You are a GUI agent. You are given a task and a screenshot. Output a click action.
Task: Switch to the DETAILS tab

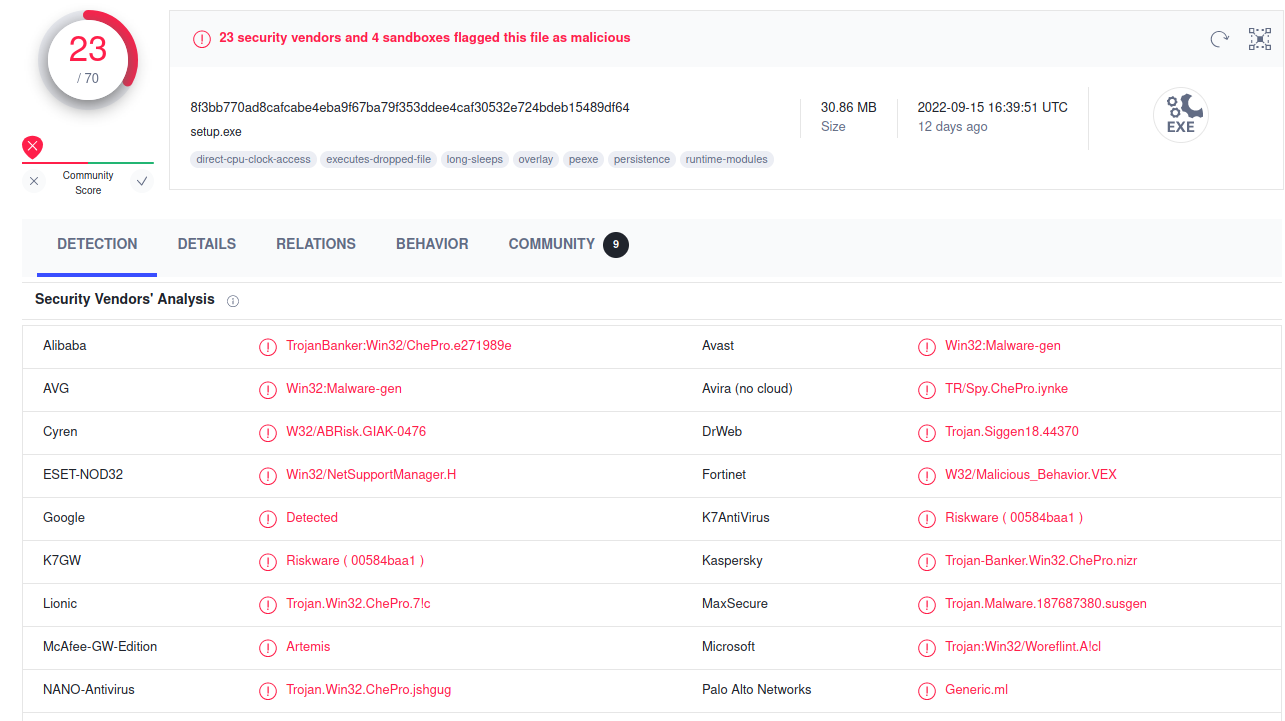point(206,244)
